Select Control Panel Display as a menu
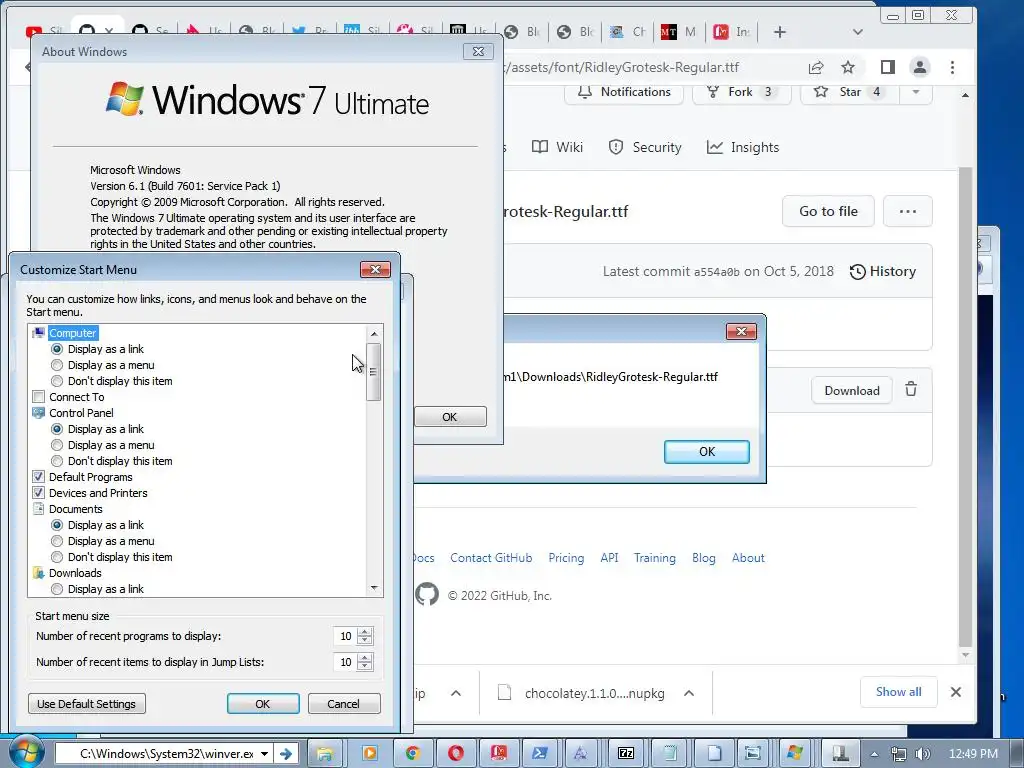 point(103,445)
